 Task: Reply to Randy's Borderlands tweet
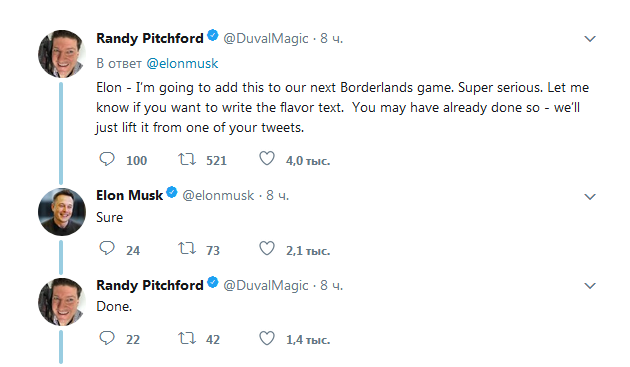[107, 159]
